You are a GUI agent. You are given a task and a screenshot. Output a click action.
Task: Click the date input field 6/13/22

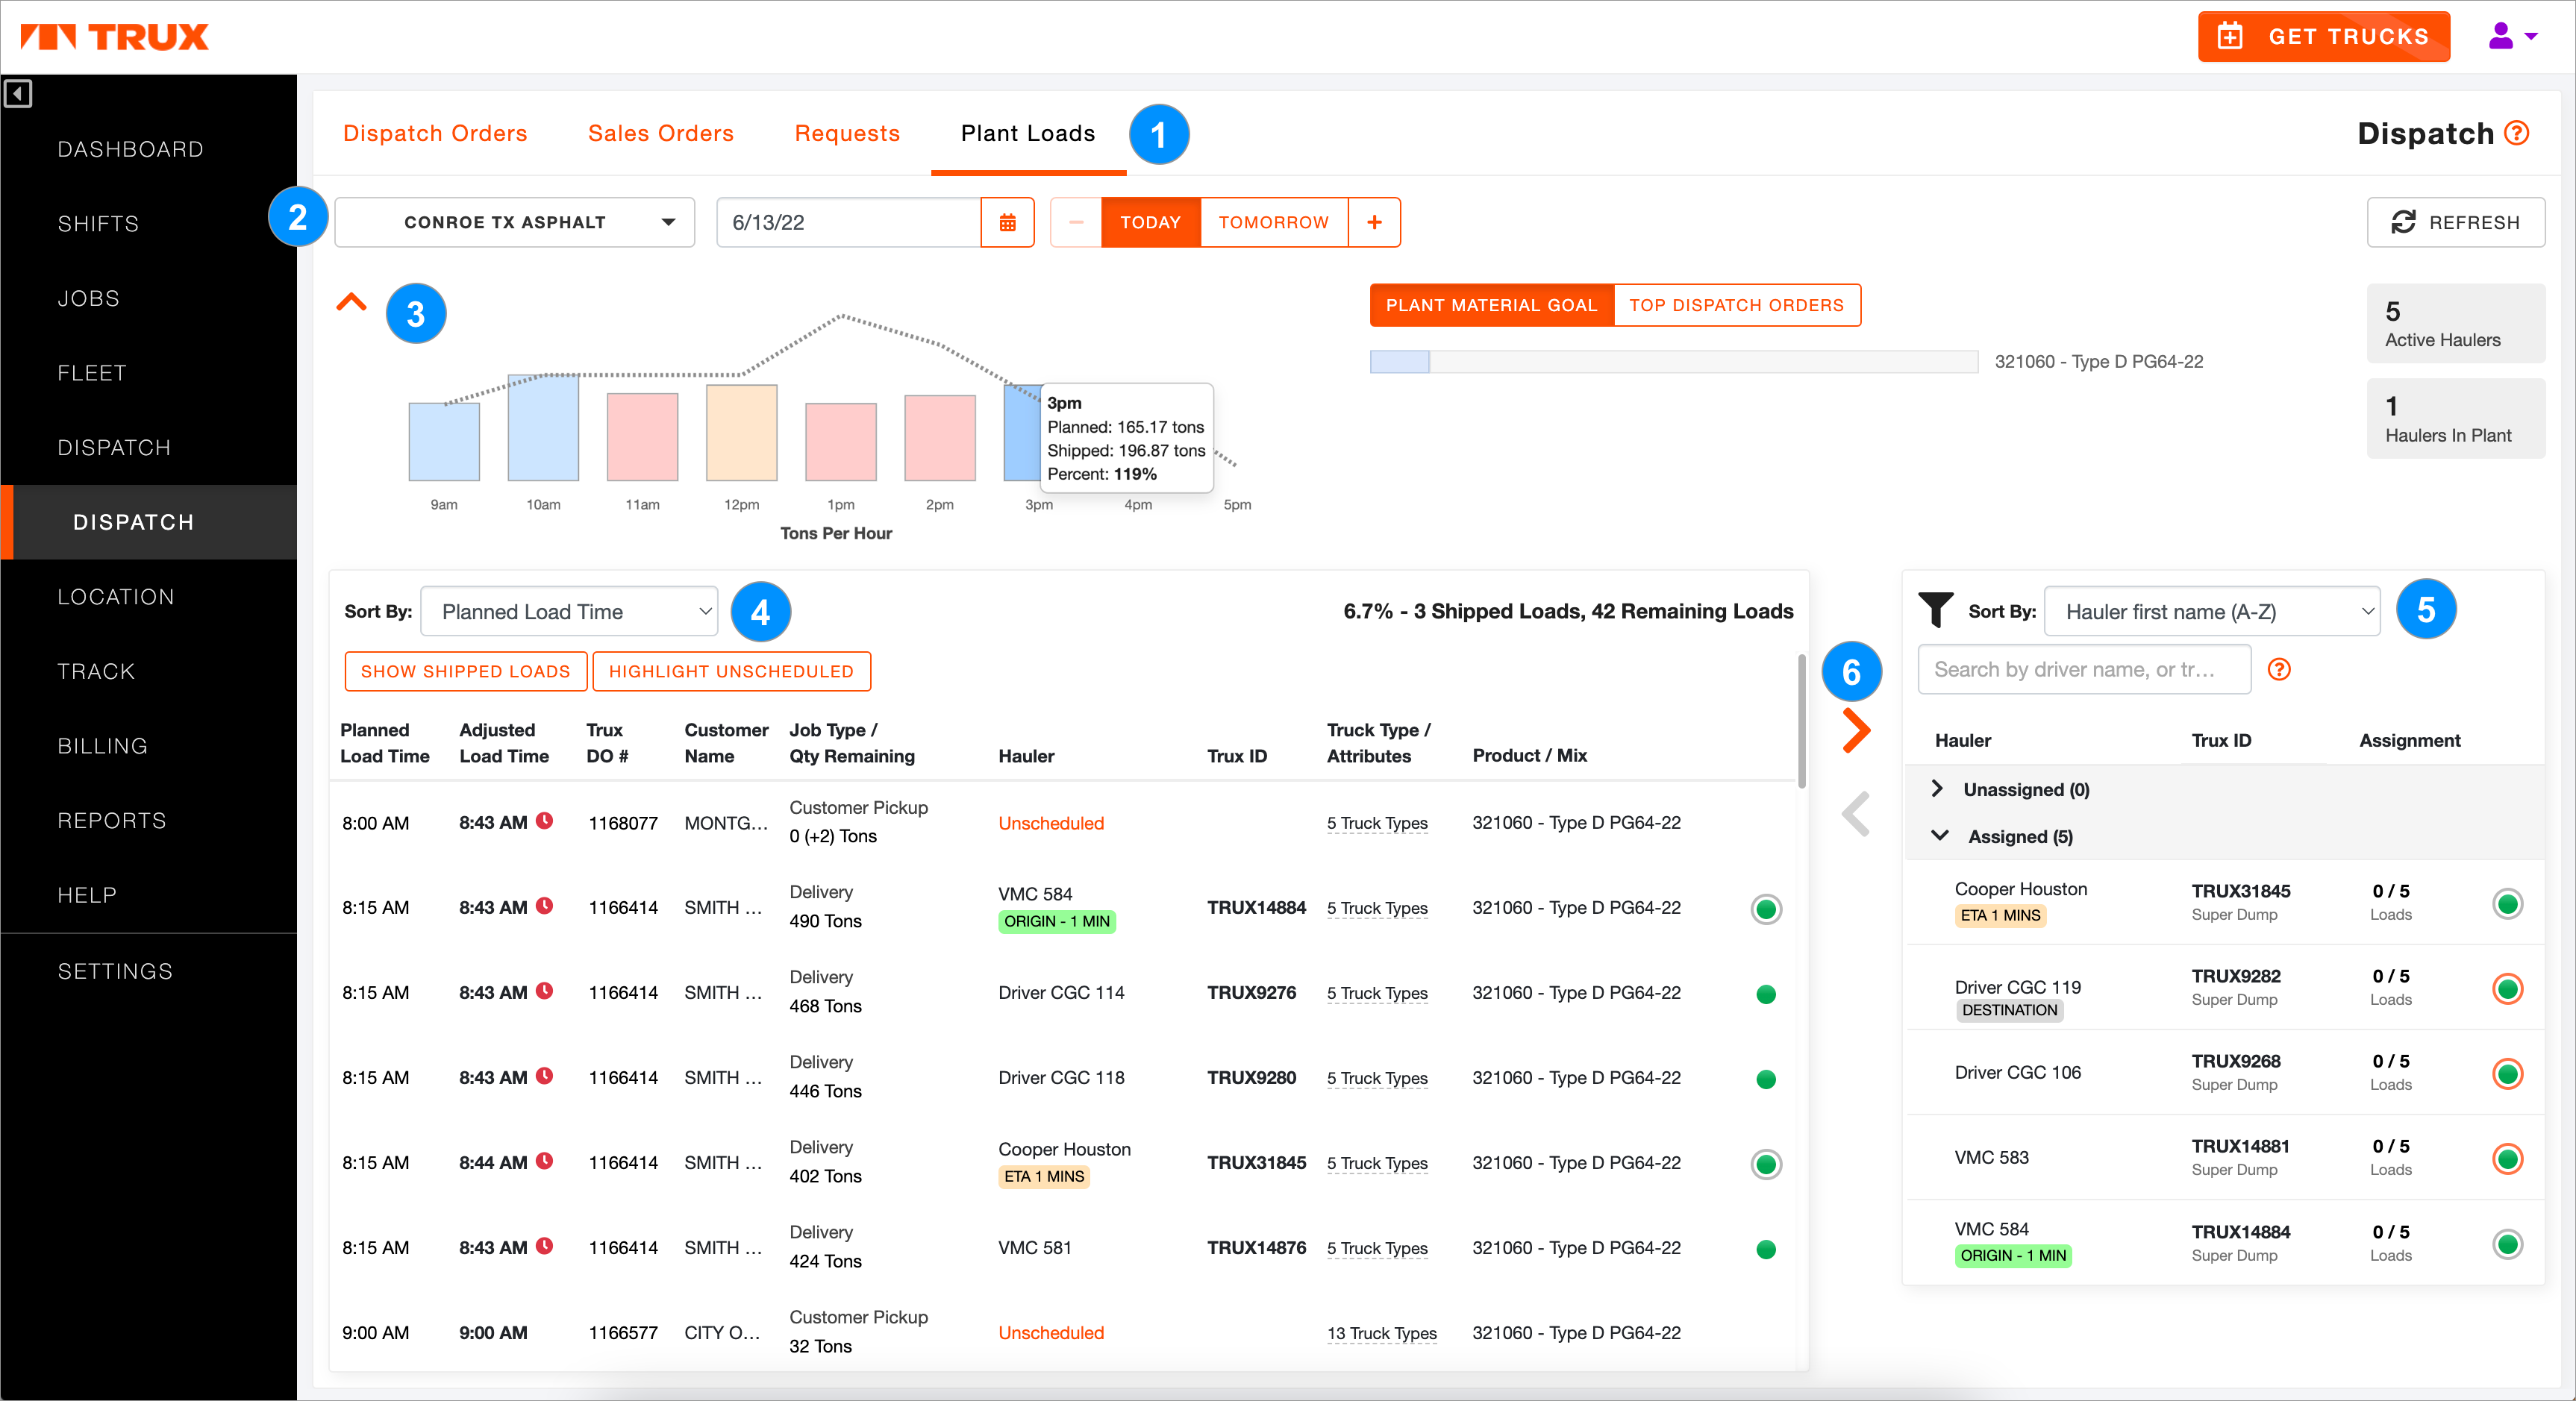point(848,222)
